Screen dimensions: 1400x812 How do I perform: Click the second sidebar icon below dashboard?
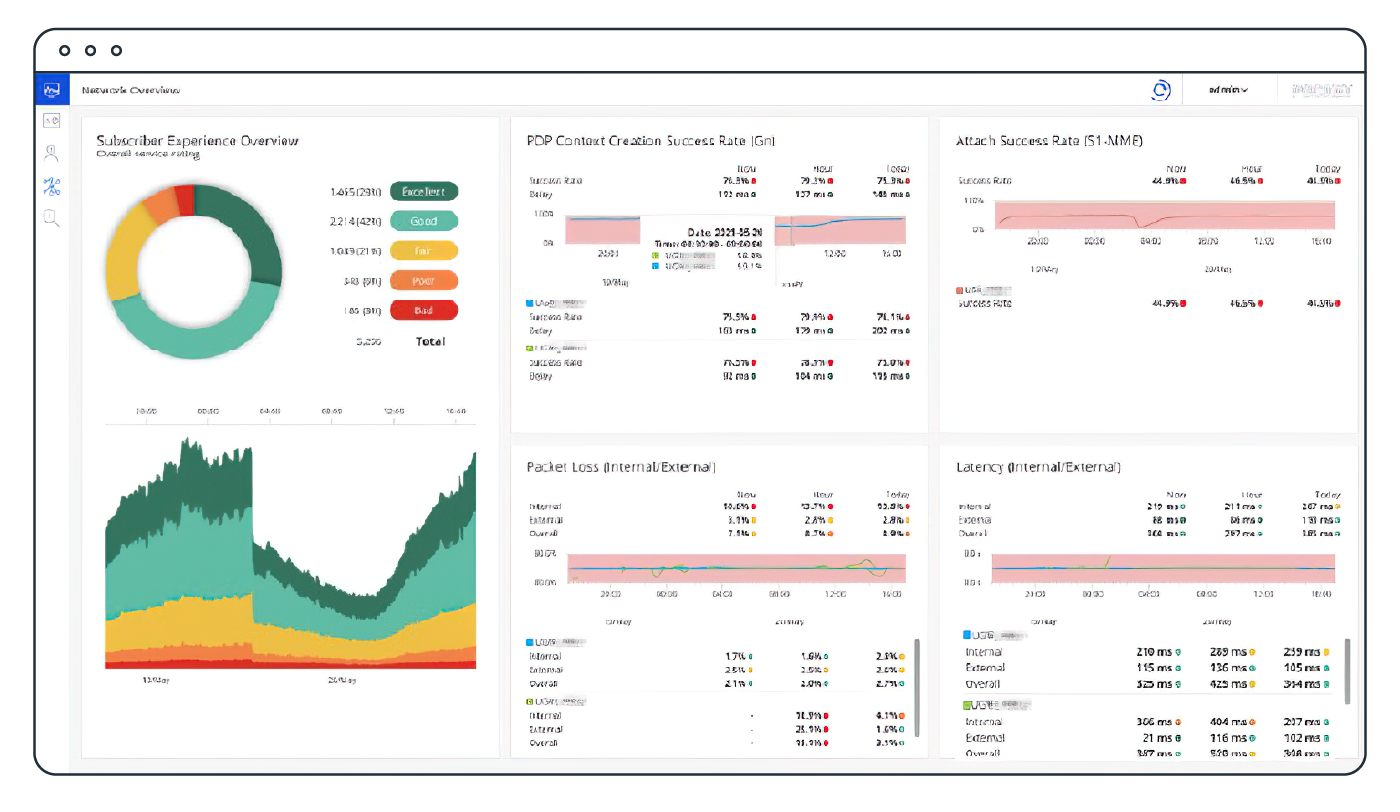pyautogui.click(x=51, y=120)
